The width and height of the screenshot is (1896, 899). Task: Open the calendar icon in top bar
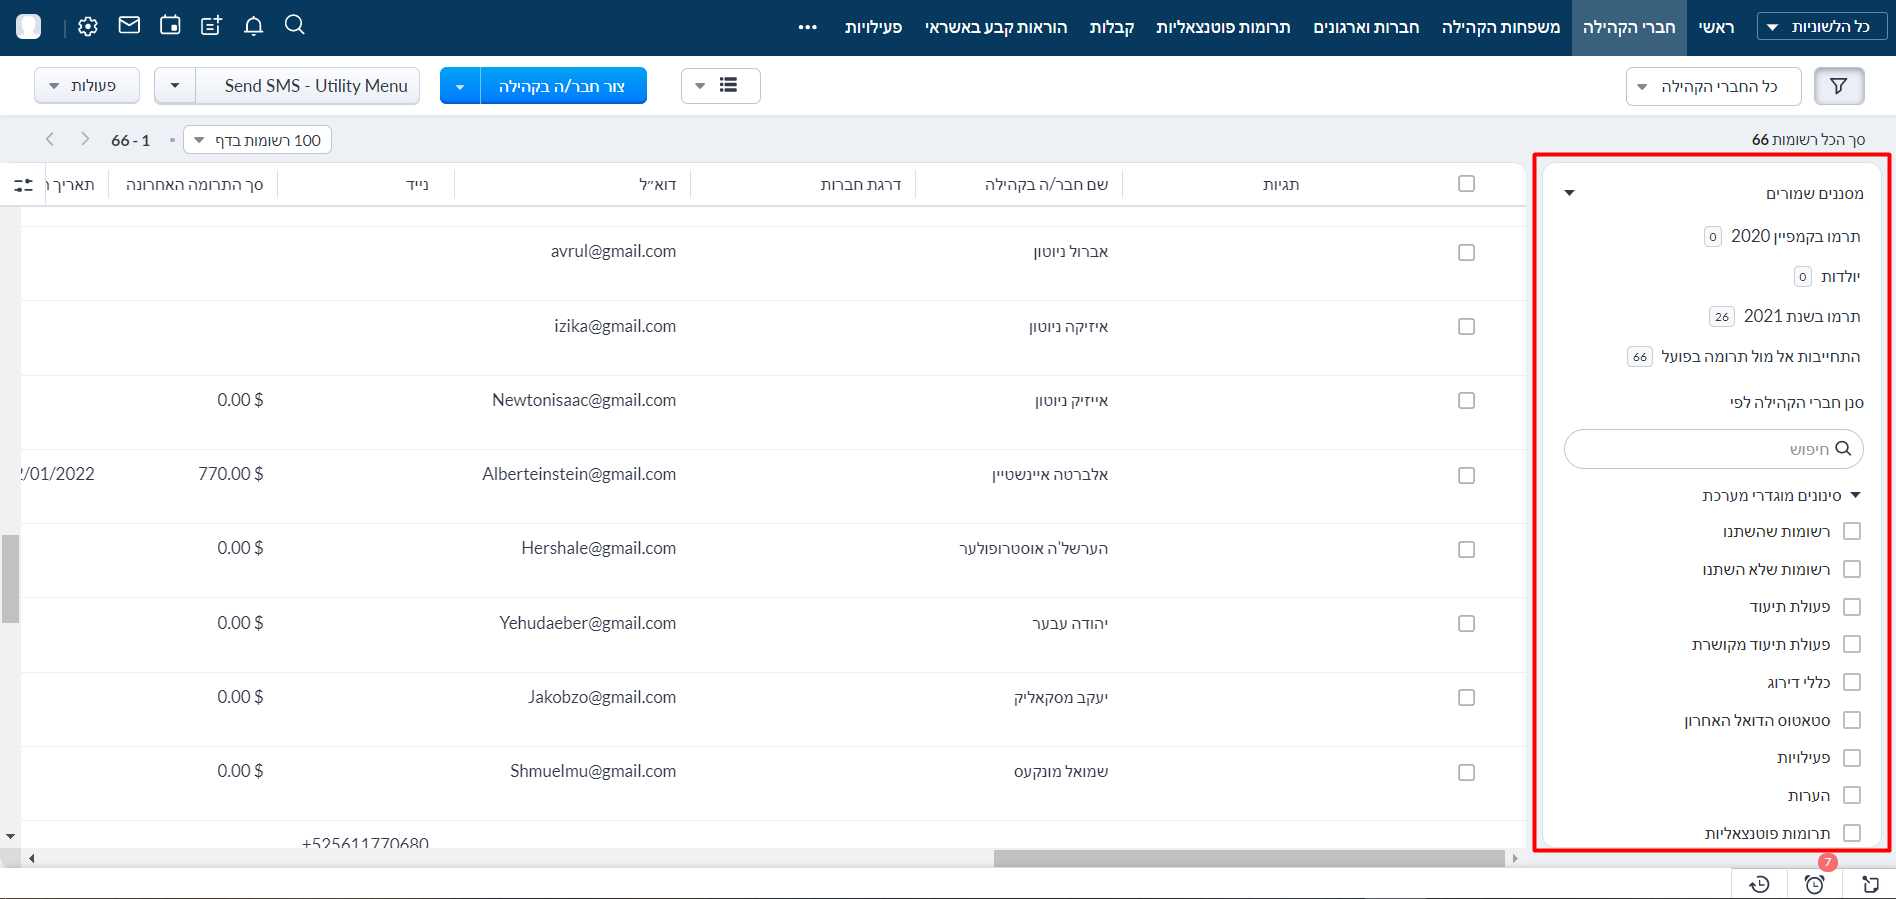pyautogui.click(x=170, y=26)
